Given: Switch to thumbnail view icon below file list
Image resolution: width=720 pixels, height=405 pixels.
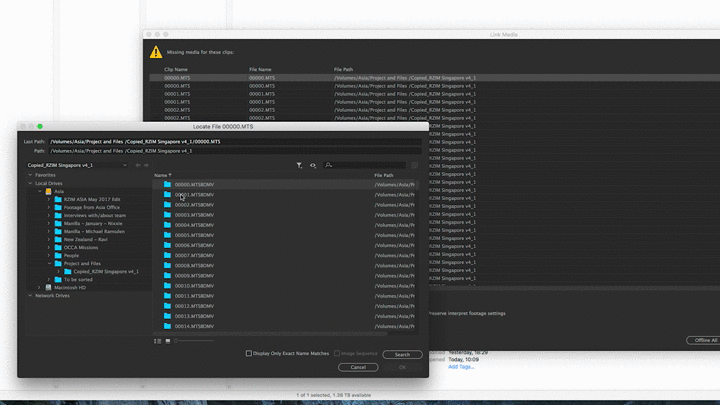Looking at the screenshot, I should [168, 341].
